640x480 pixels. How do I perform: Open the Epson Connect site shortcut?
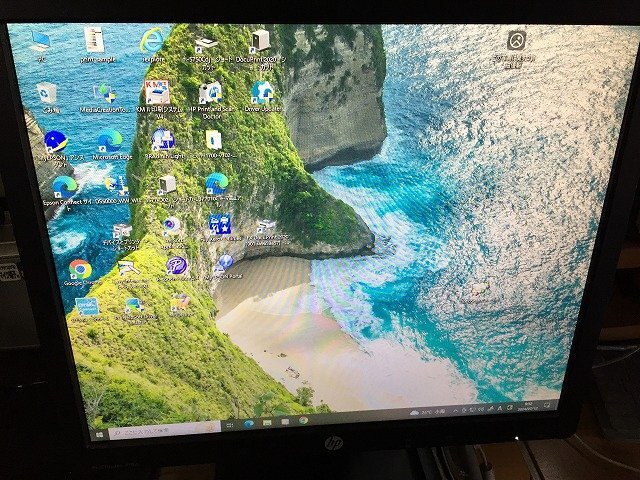coord(65,191)
